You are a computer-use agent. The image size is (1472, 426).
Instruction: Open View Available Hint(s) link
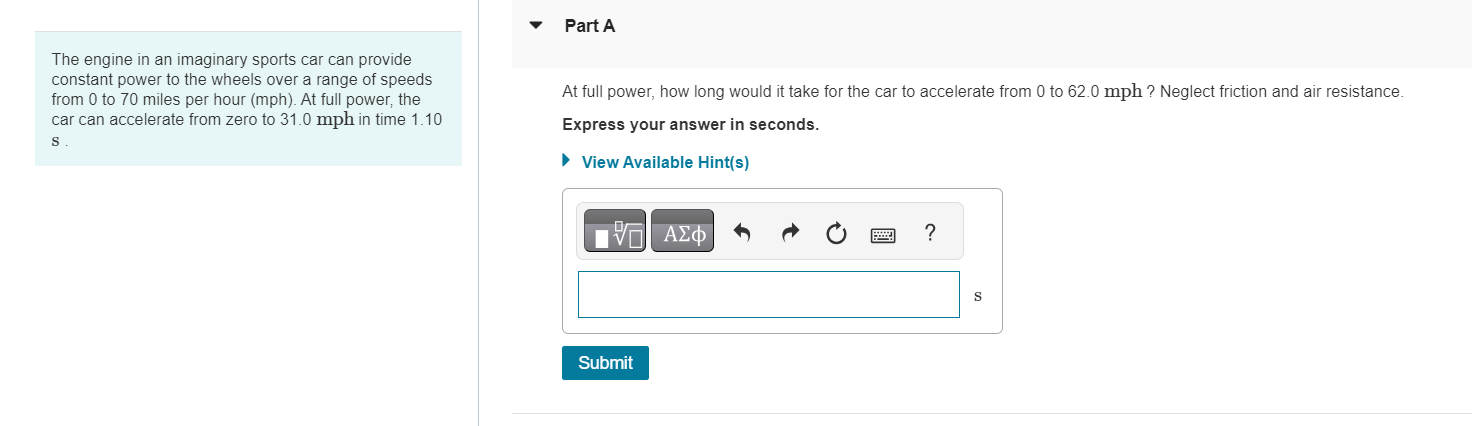click(665, 162)
